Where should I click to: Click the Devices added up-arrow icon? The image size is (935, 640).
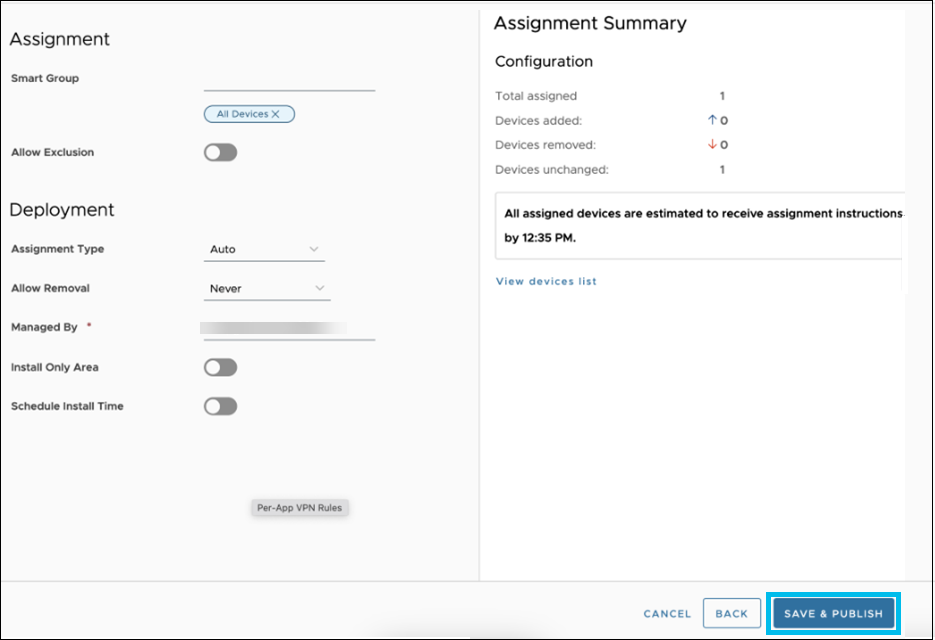(711, 120)
